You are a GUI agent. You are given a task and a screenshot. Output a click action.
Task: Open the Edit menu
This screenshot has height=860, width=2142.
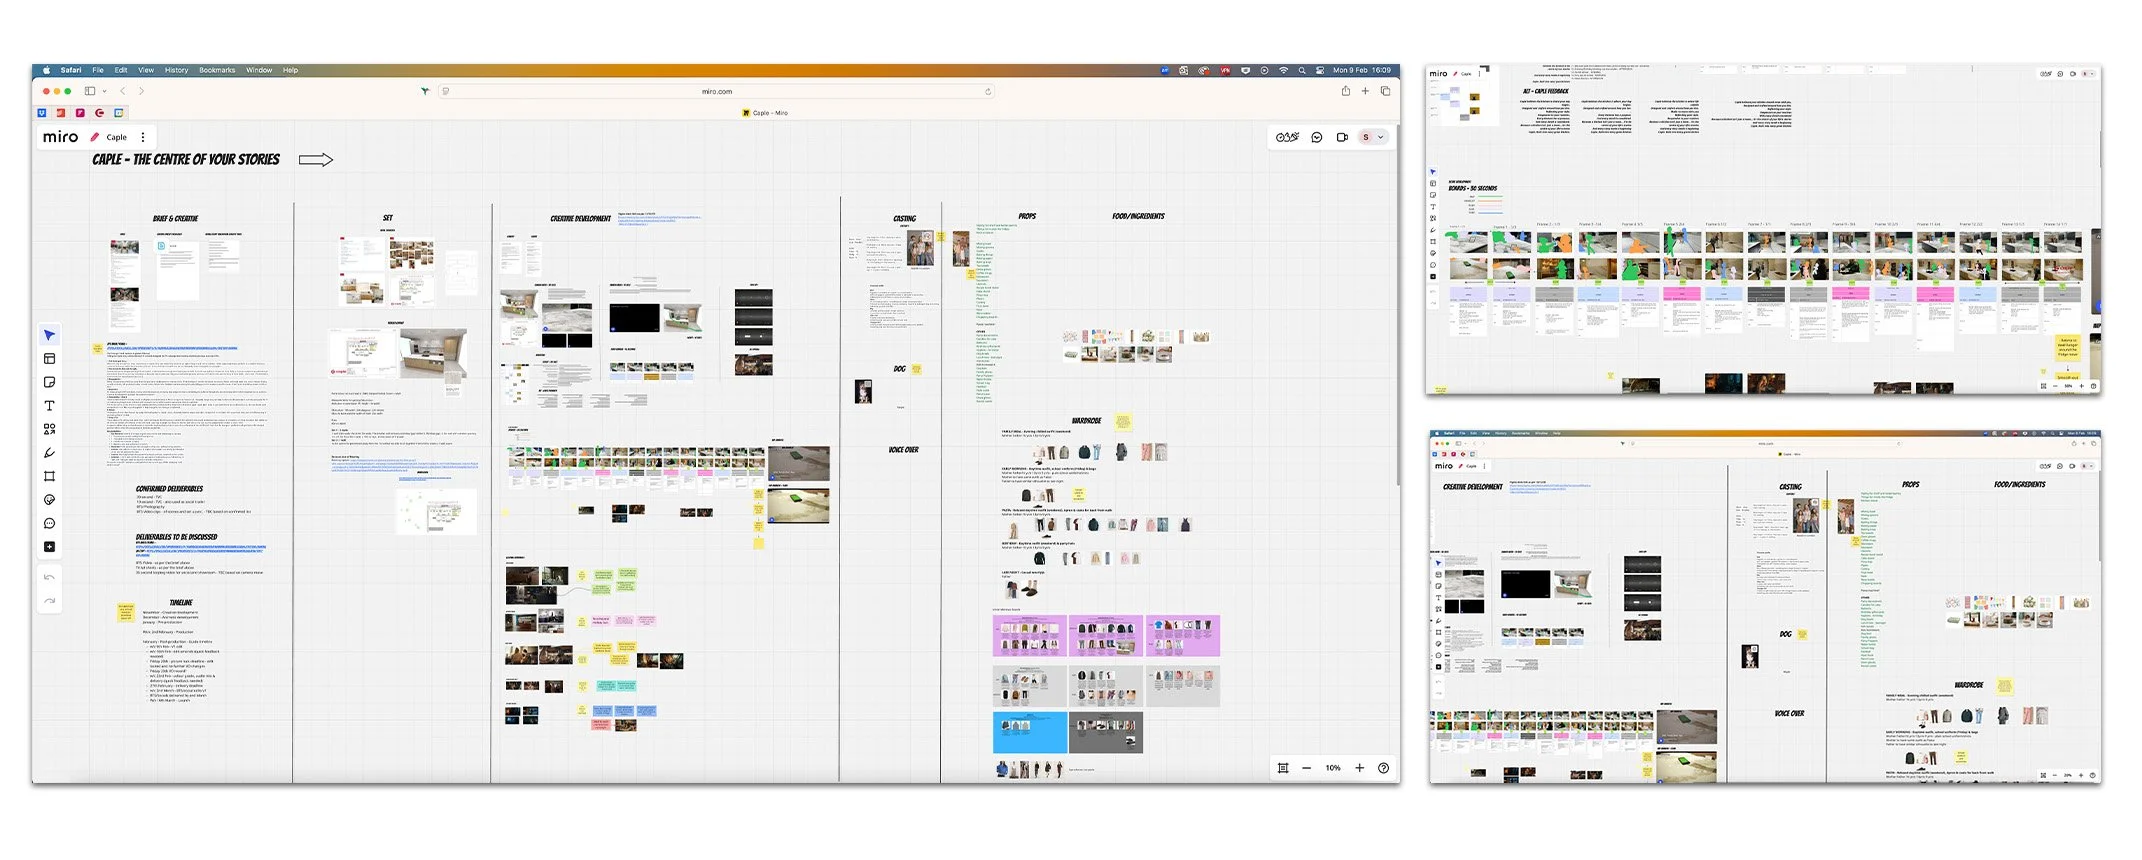pyautogui.click(x=121, y=70)
